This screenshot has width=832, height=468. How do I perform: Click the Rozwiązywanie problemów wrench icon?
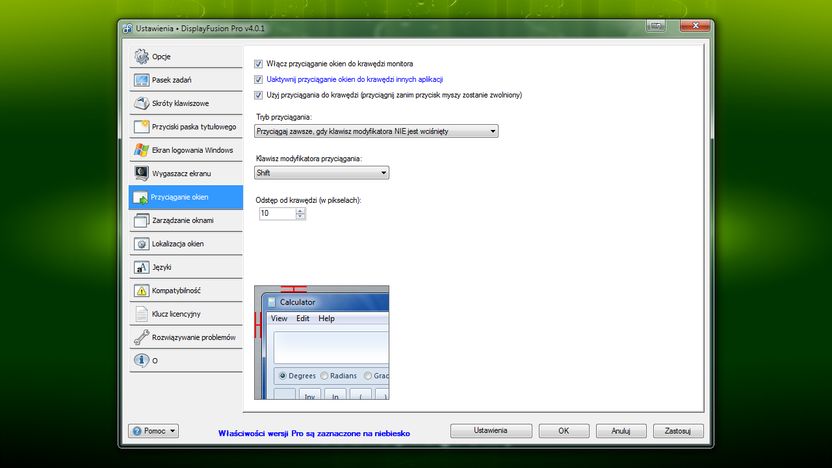(141, 337)
